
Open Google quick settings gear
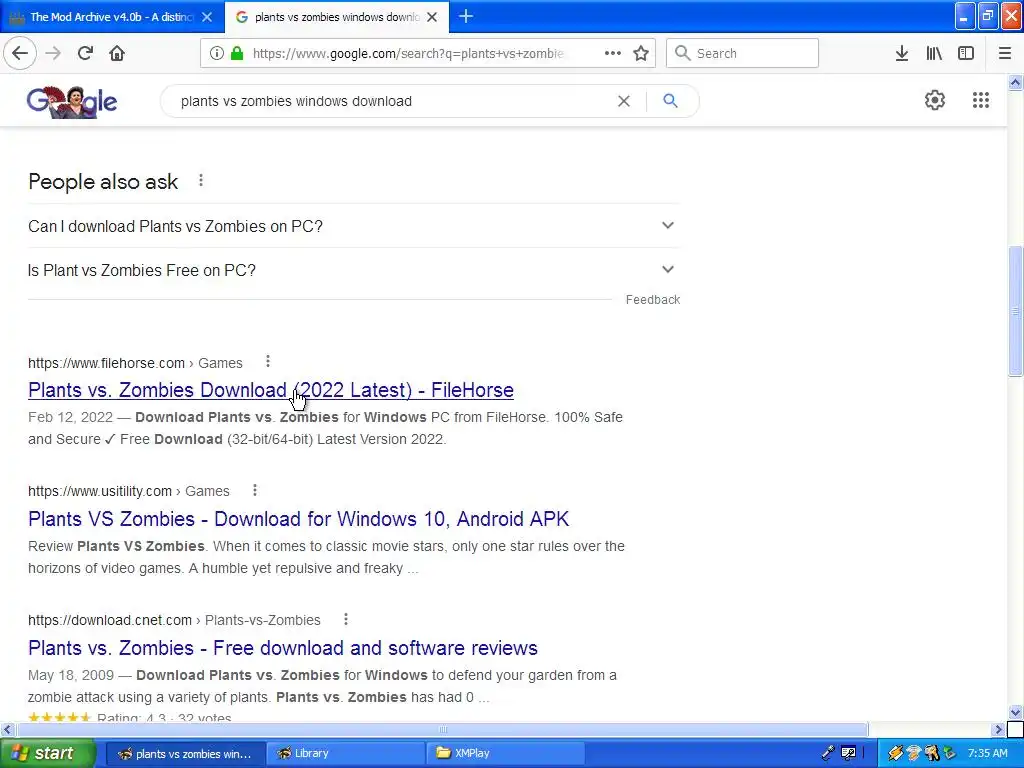pyautogui.click(x=935, y=100)
